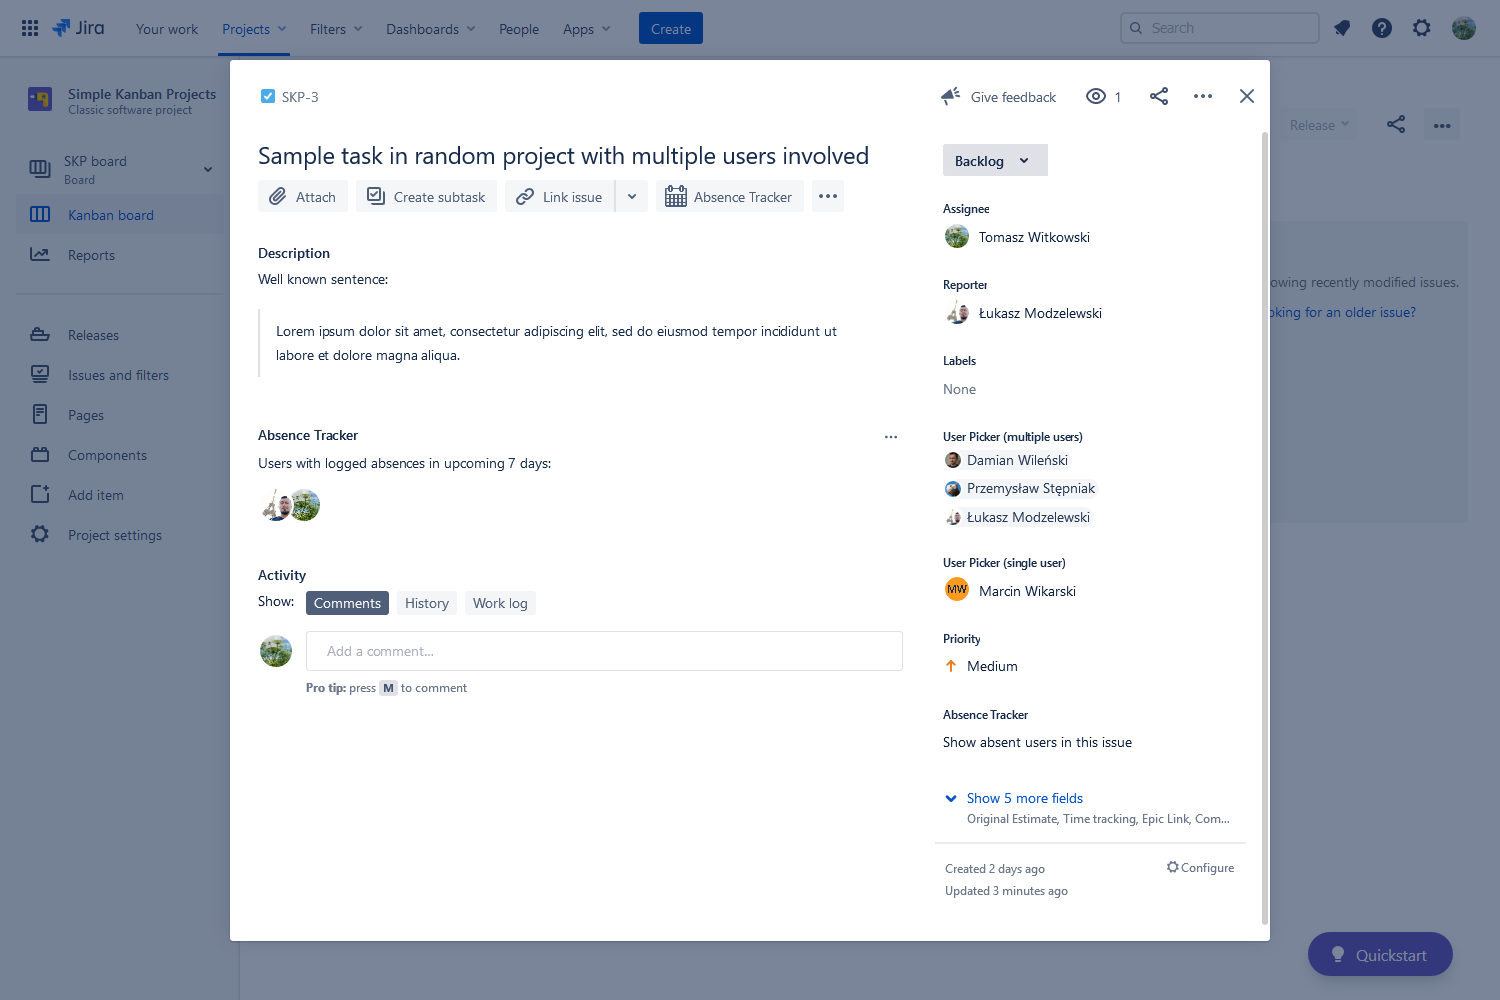This screenshot has width=1500, height=1000.
Task: Click single user Marcin Wikarski
Action: pyautogui.click(x=1010, y=590)
